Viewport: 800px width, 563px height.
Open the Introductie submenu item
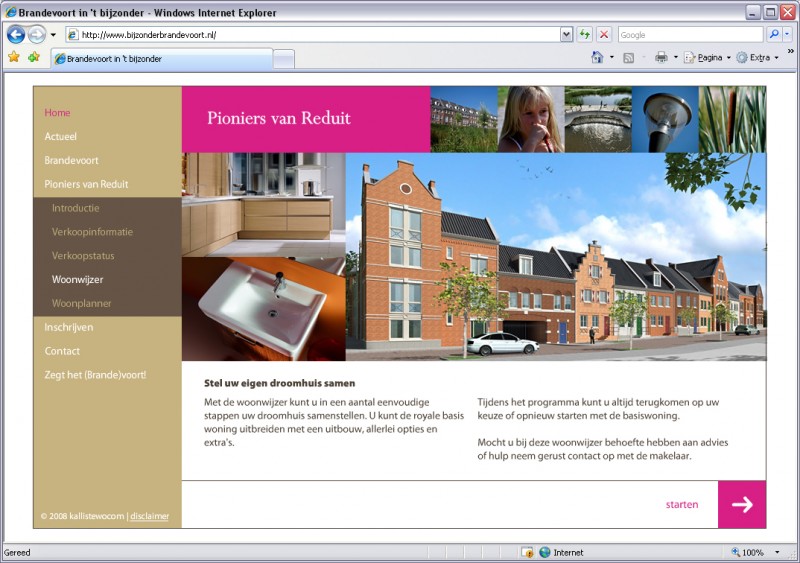(76, 208)
